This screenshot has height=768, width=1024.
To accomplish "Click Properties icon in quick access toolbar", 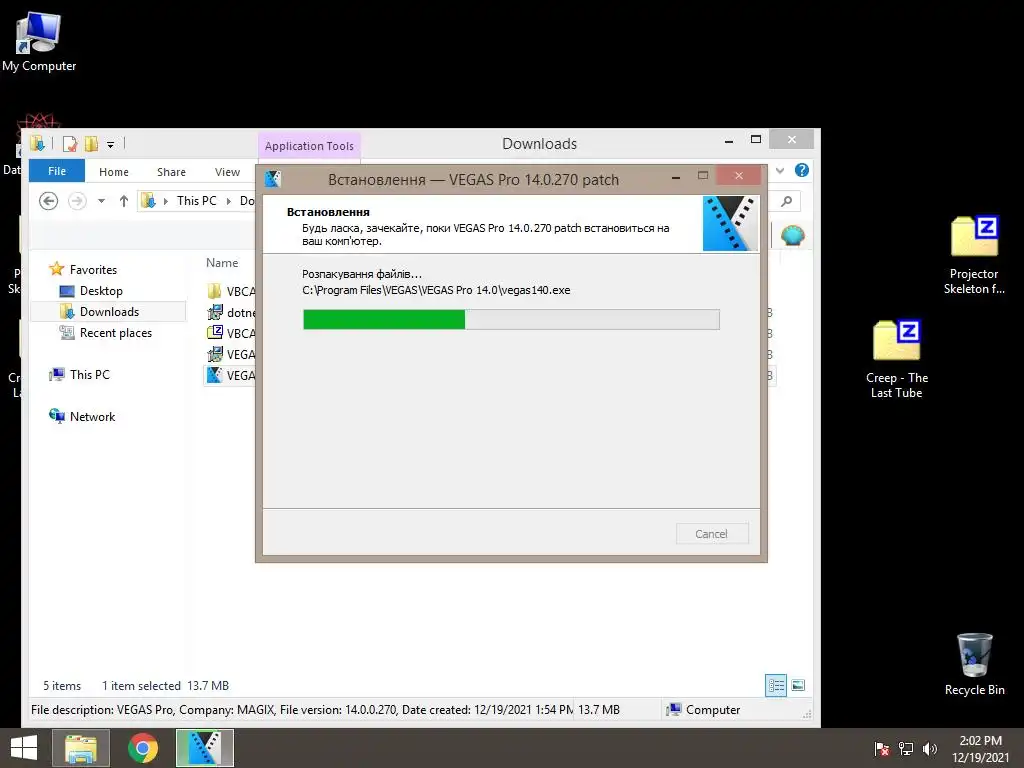I will point(70,144).
